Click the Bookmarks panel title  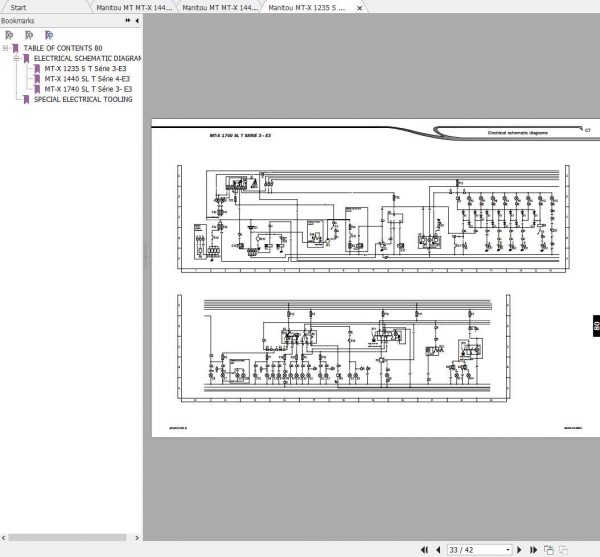tap(18, 21)
